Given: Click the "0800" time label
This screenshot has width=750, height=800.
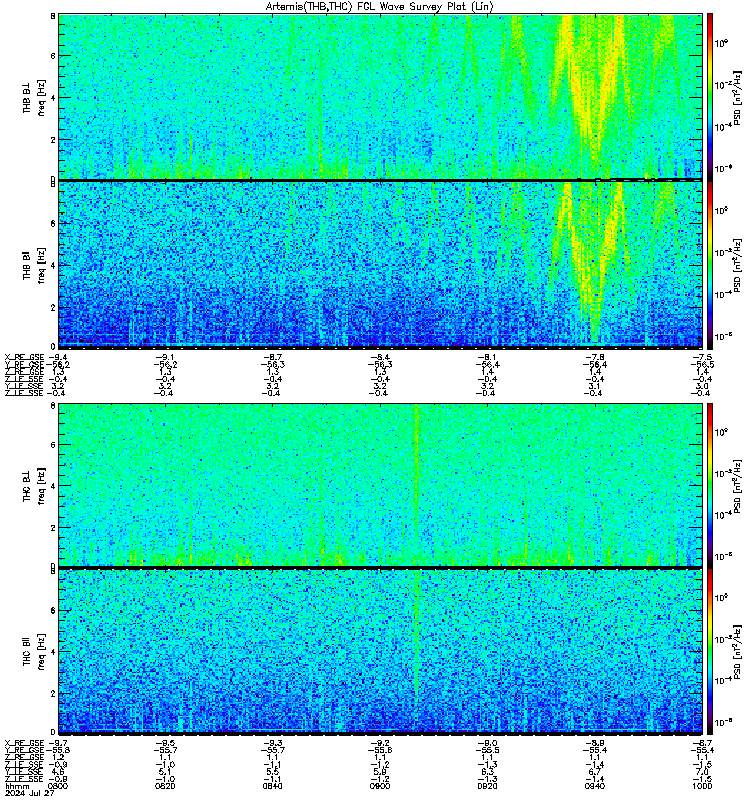Looking at the screenshot, I should [x=58, y=786].
